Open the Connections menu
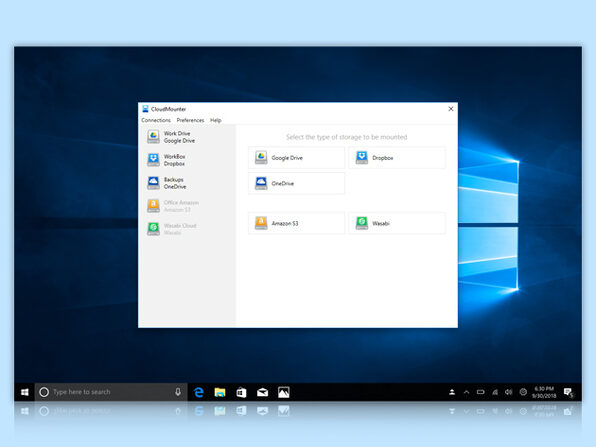The image size is (596, 447). click(x=156, y=120)
